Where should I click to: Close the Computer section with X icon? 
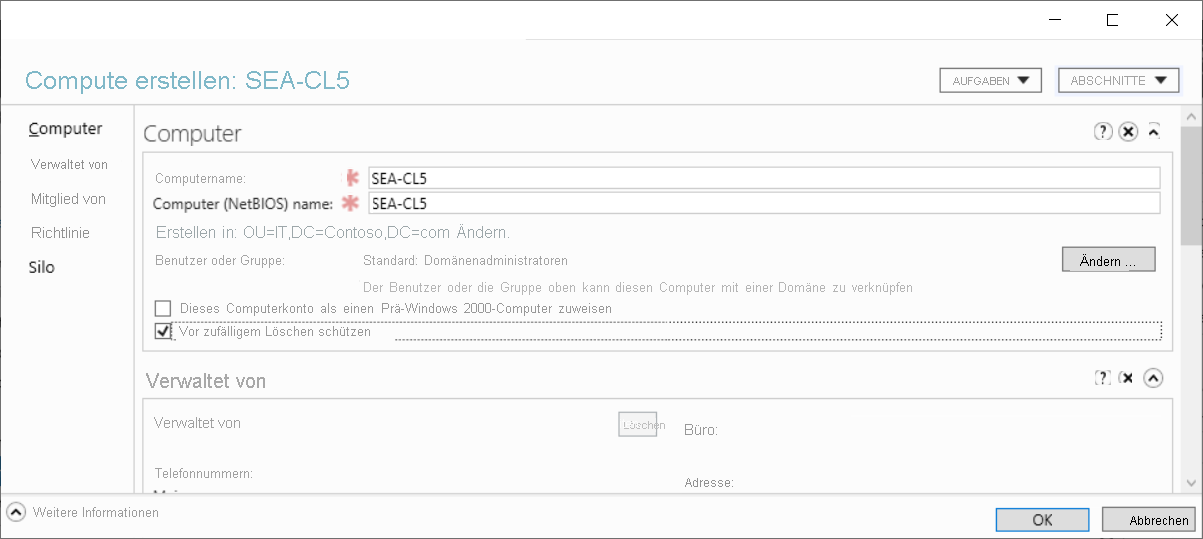coord(1128,131)
